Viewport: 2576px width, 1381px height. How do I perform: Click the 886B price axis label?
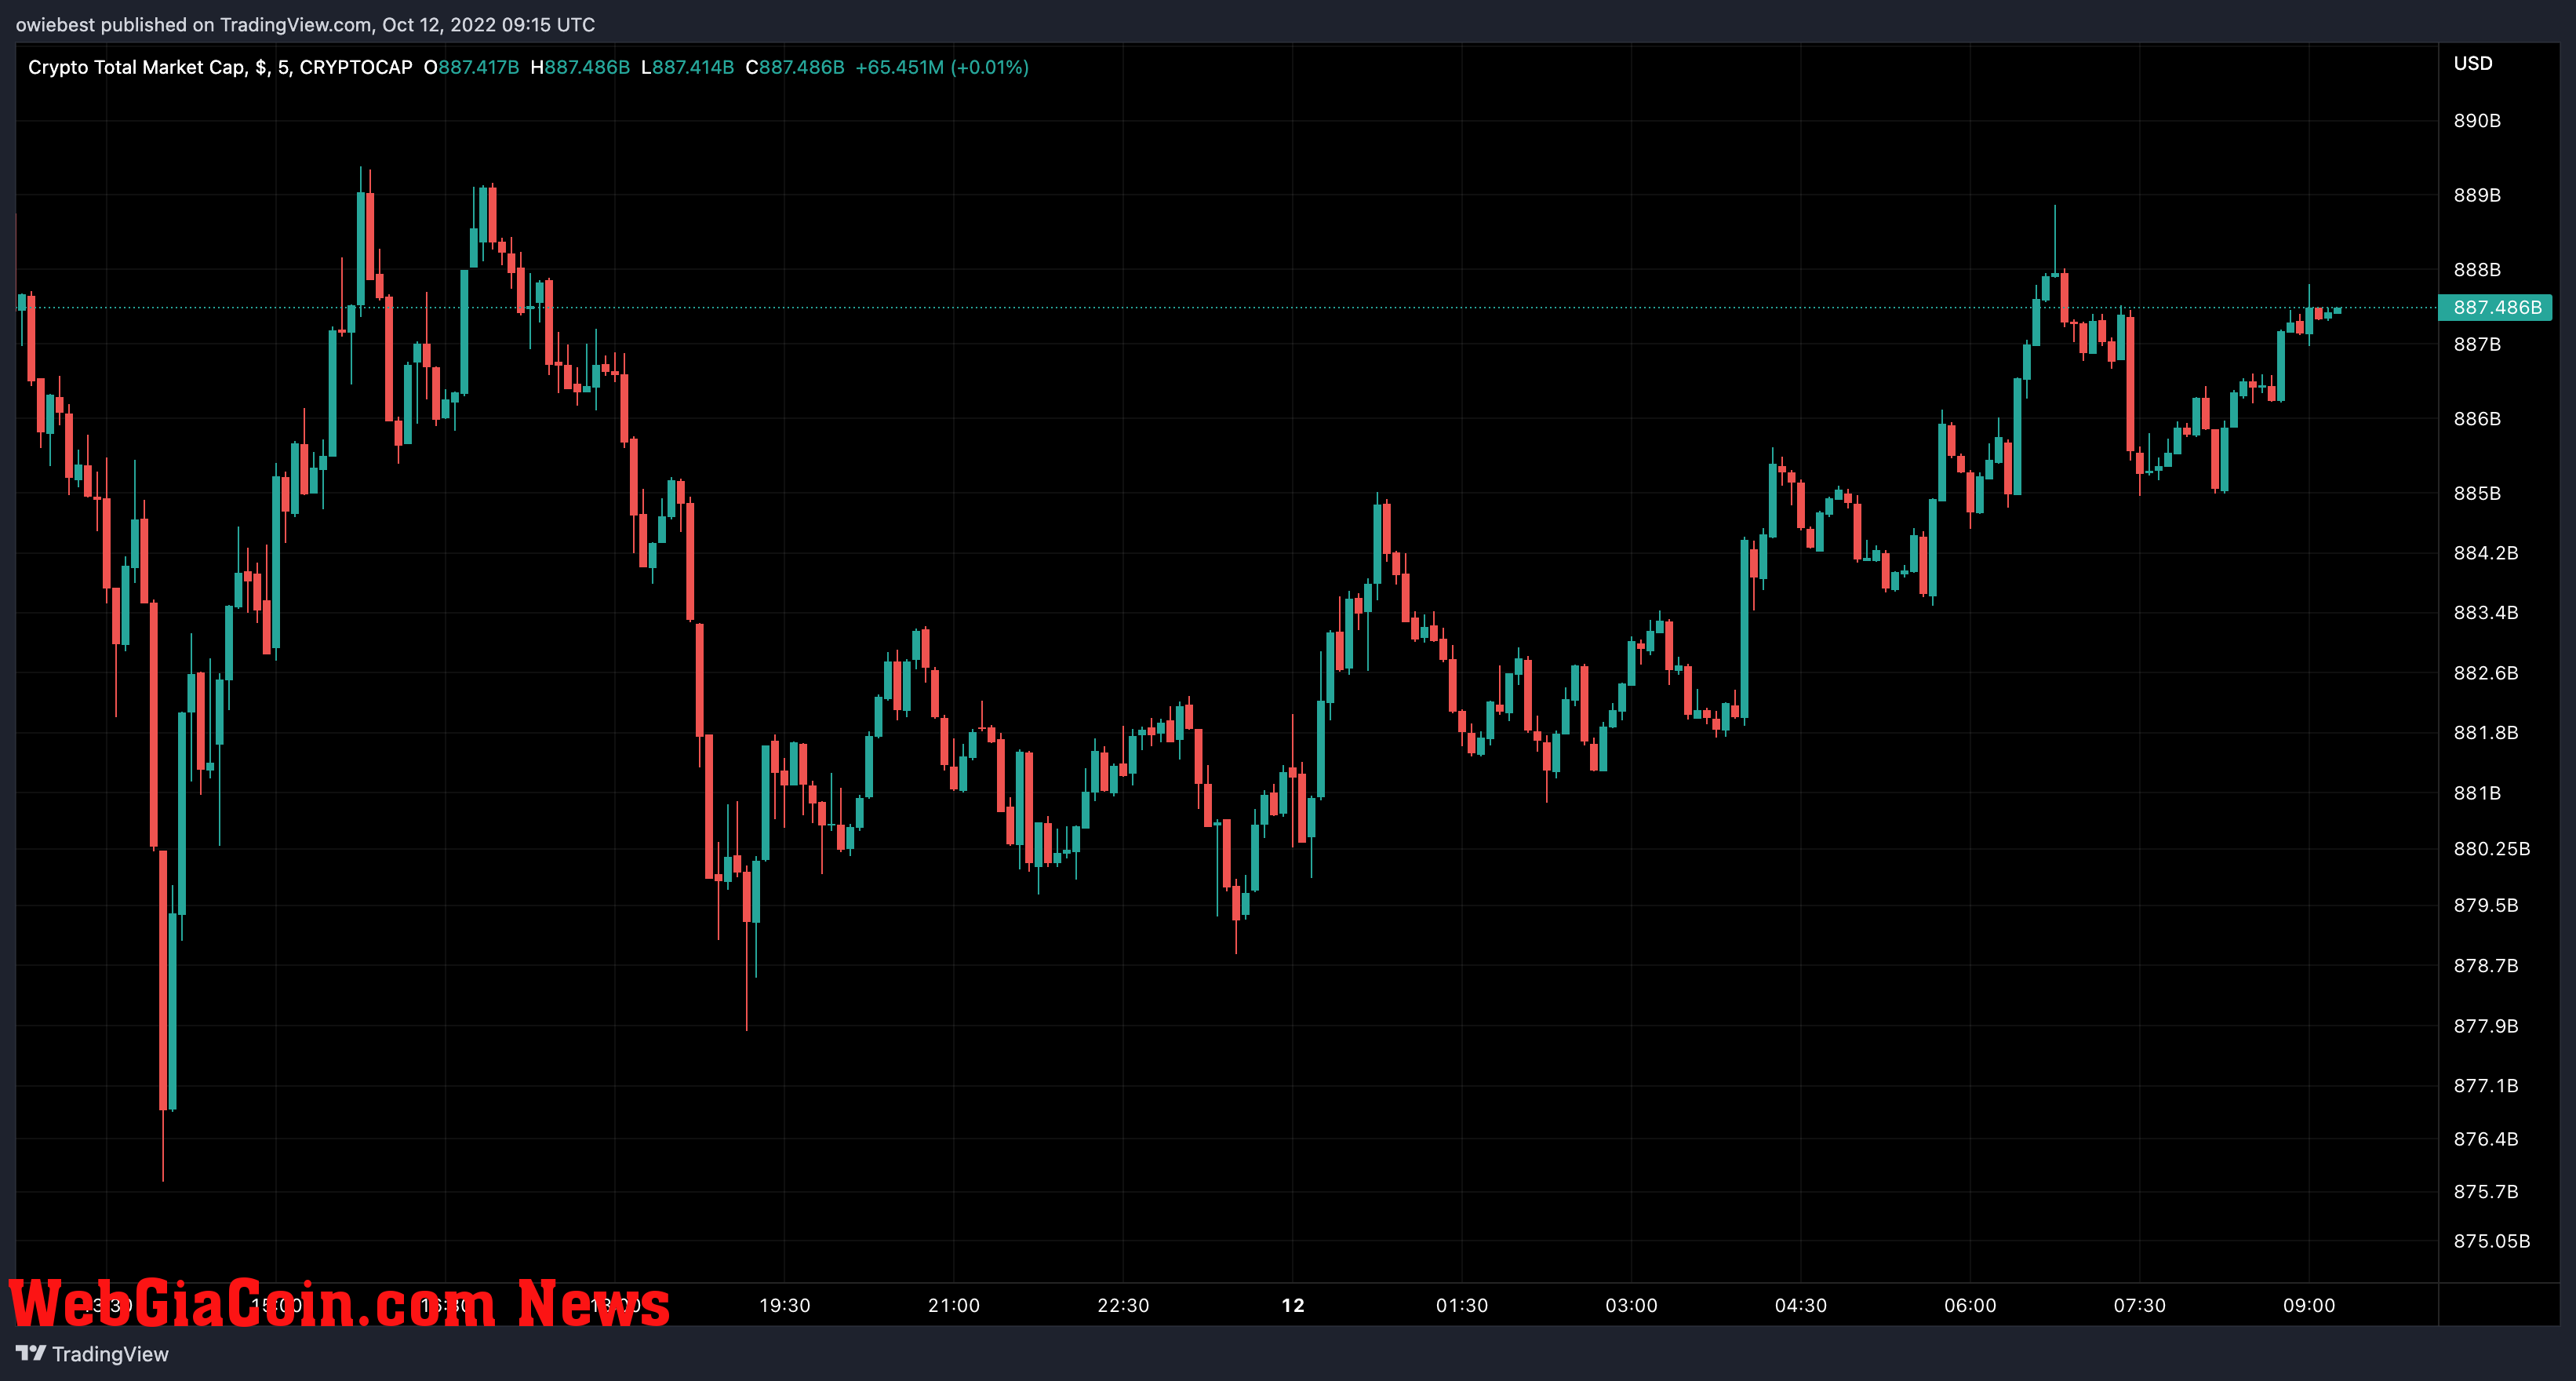click(x=2477, y=418)
